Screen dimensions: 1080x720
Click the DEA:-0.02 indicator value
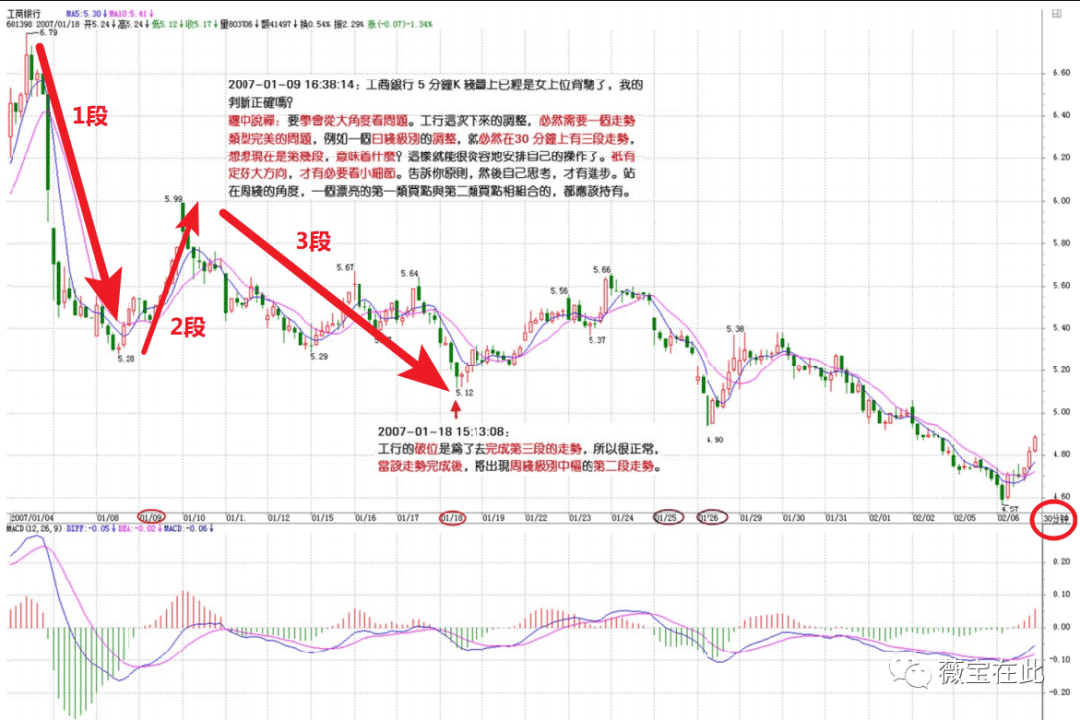(138, 528)
